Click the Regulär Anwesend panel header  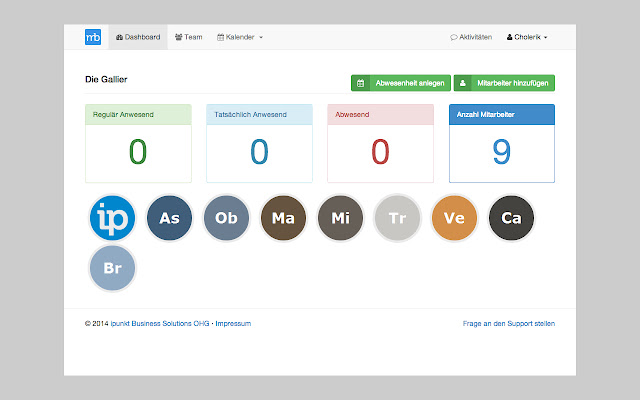(138, 115)
